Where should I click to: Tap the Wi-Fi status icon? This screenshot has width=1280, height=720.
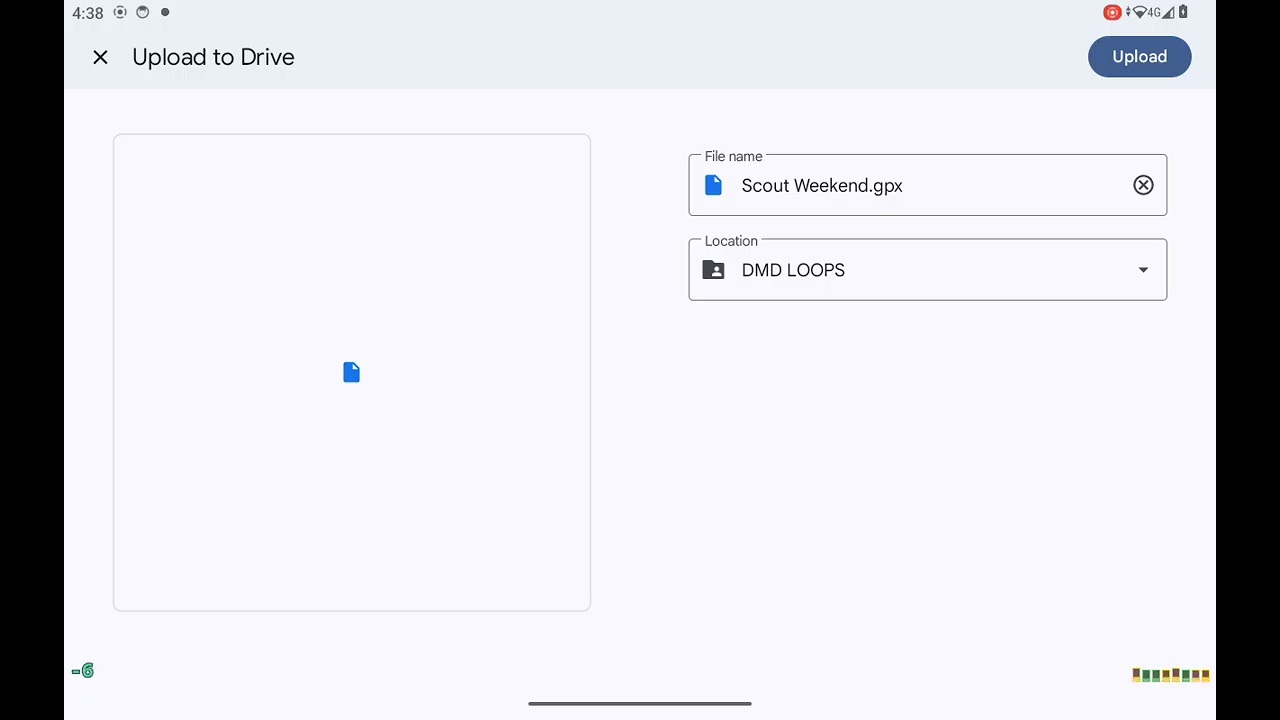[1137, 13]
